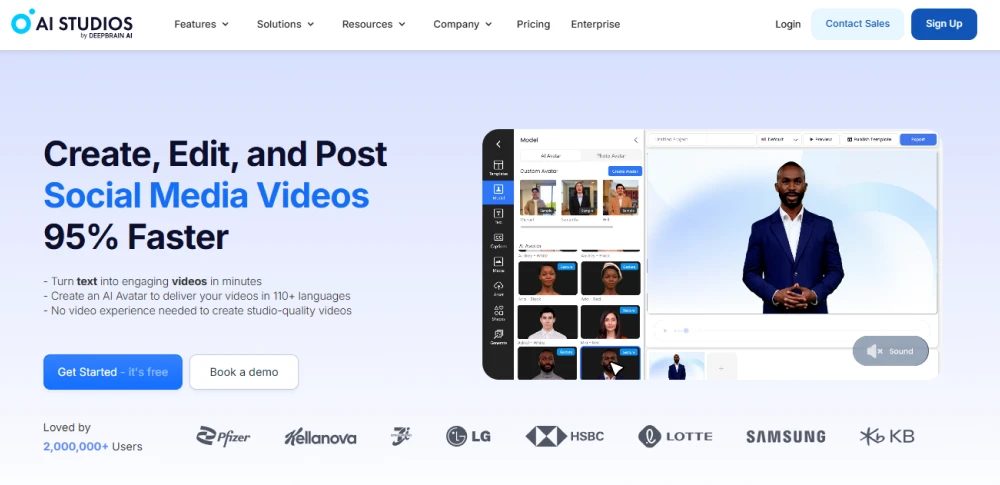This screenshot has width=1000, height=485.
Task: Click Get Started - it's free
Action: tap(113, 372)
